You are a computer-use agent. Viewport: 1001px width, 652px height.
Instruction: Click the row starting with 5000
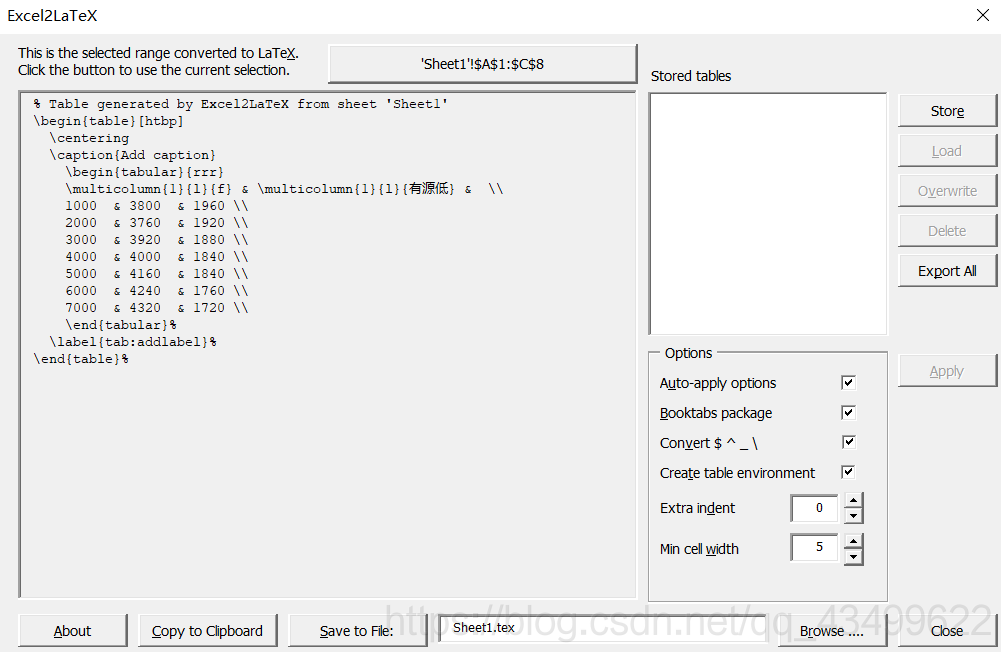click(x=156, y=274)
